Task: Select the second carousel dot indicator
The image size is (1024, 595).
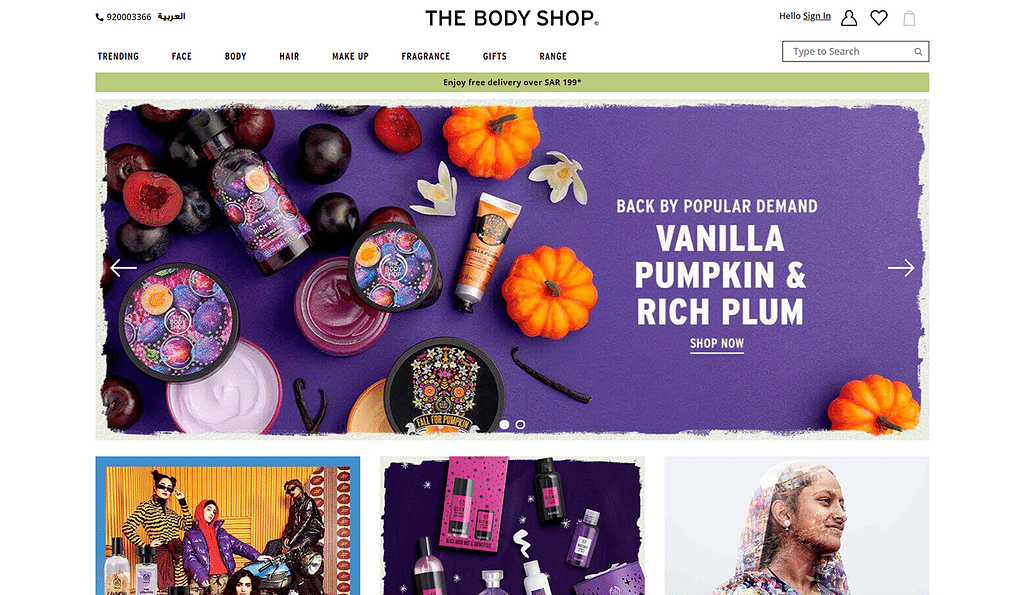Action: (x=520, y=425)
